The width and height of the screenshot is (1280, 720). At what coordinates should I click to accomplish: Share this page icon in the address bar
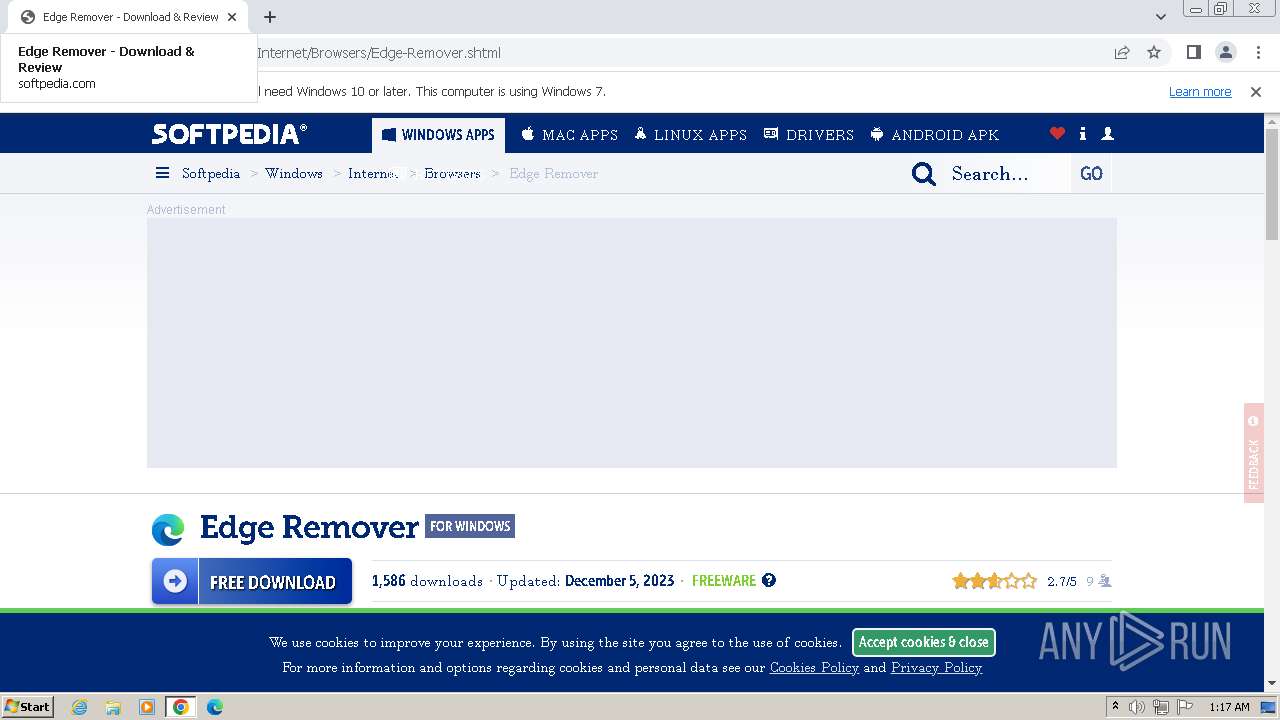click(1122, 52)
